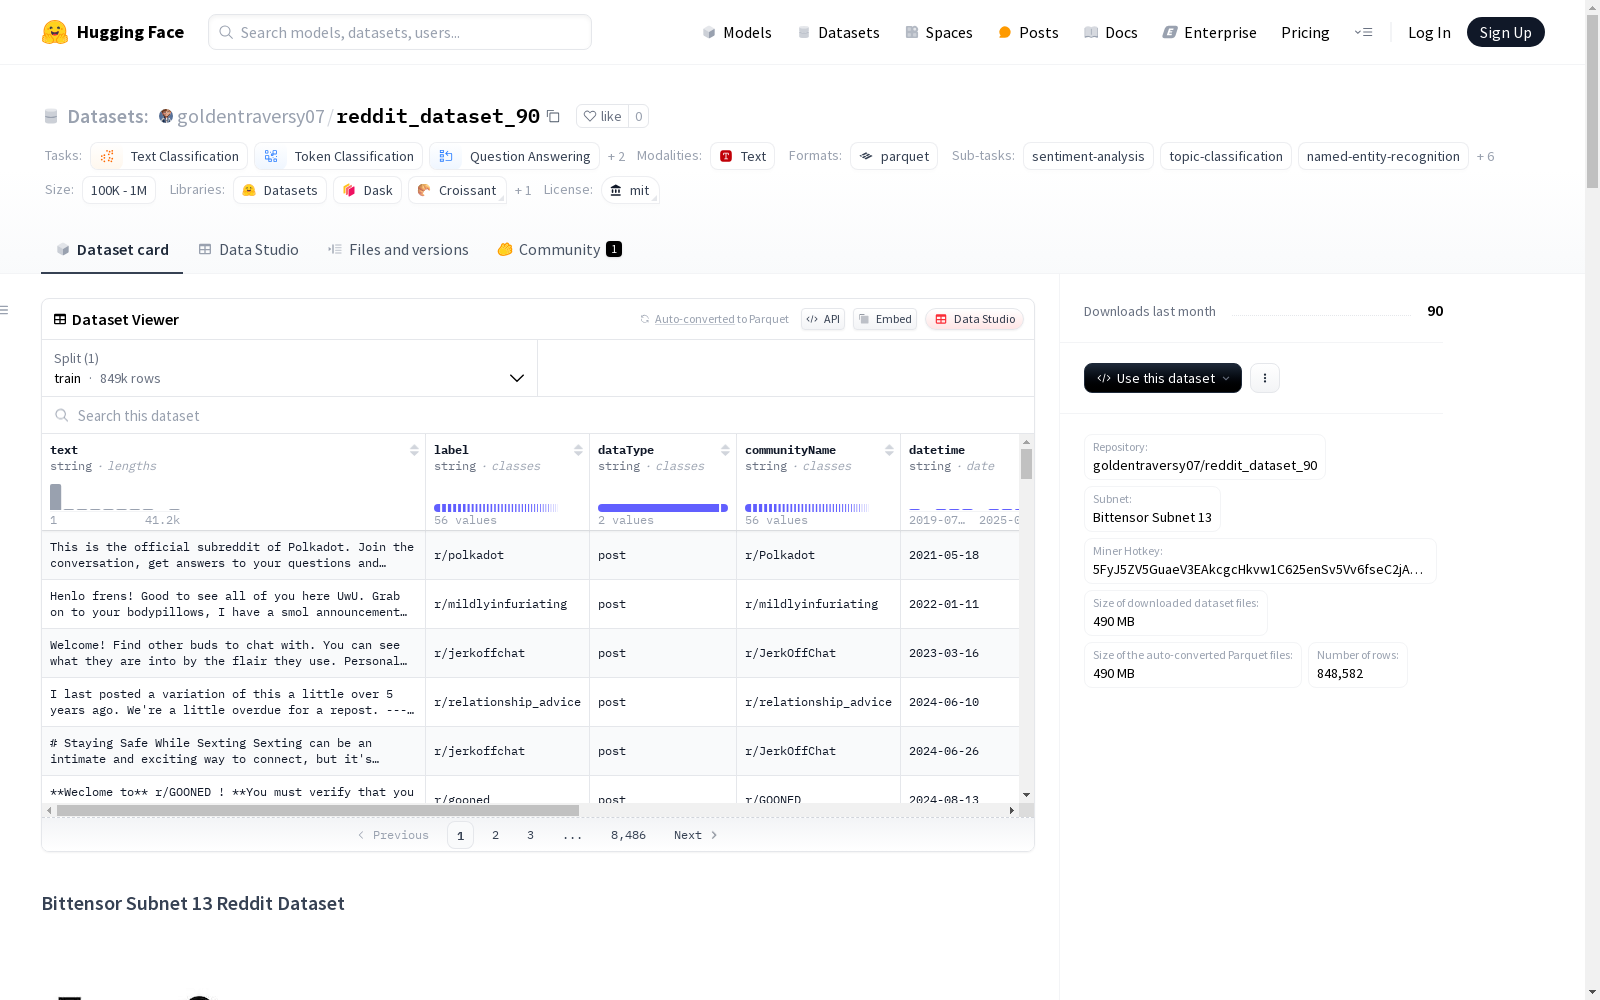The width and height of the screenshot is (1600, 1000).
Task: Click the Sign Up button
Action: (1505, 32)
